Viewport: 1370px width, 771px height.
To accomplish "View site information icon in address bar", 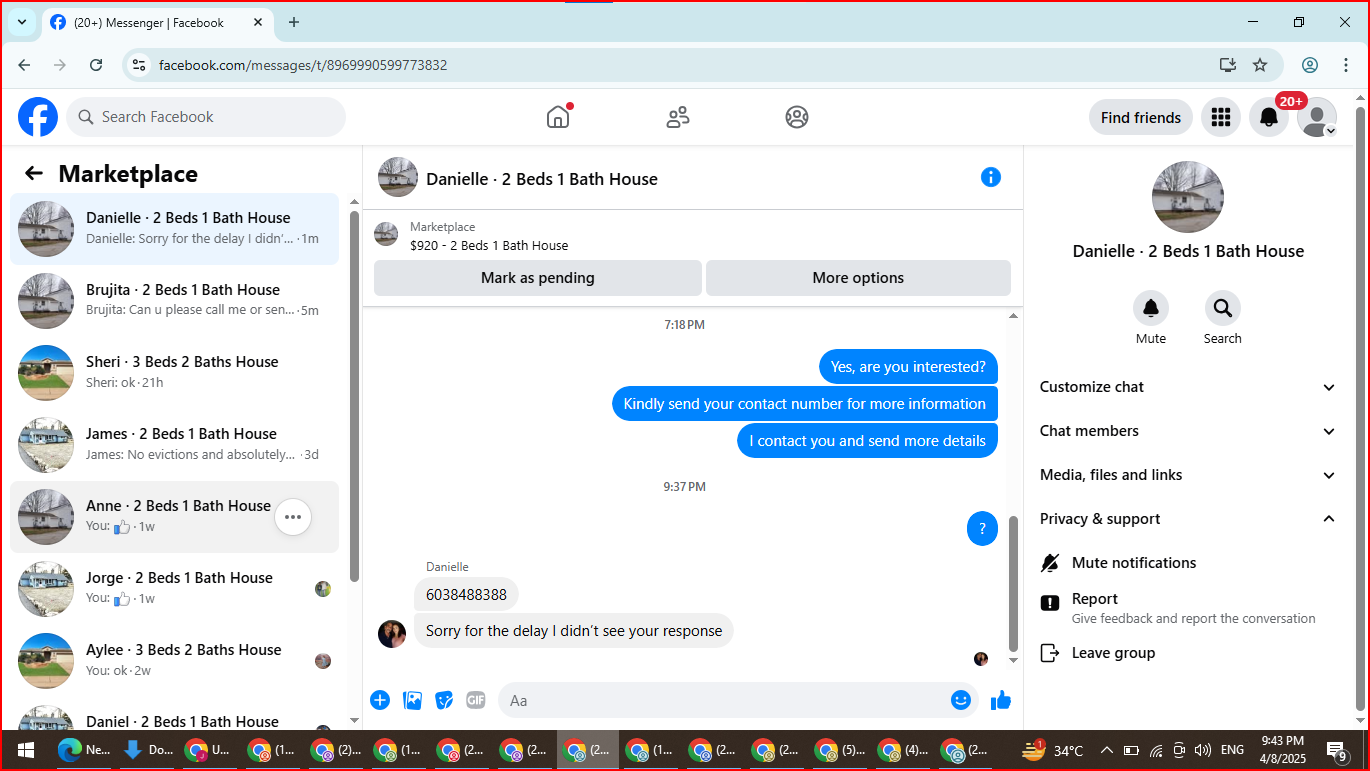I will (139, 65).
